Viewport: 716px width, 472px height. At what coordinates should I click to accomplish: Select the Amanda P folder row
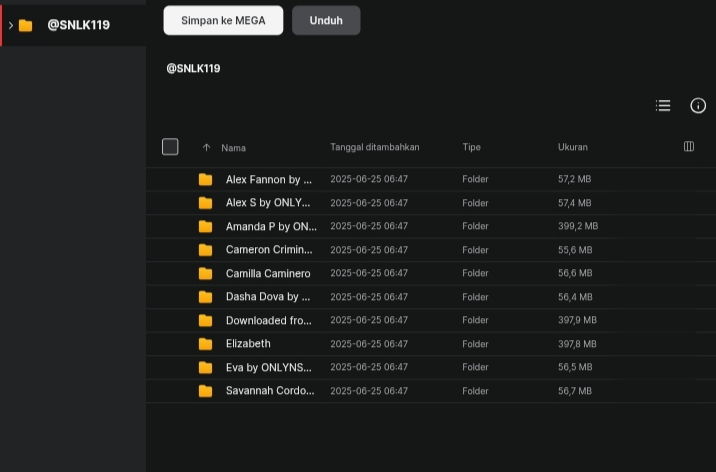pyautogui.click(x=431, y=226)
